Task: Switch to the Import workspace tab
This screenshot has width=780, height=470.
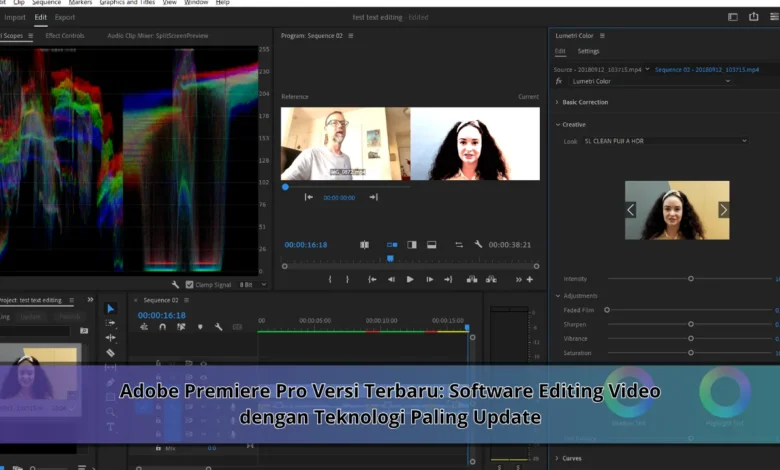Action: 14,17
